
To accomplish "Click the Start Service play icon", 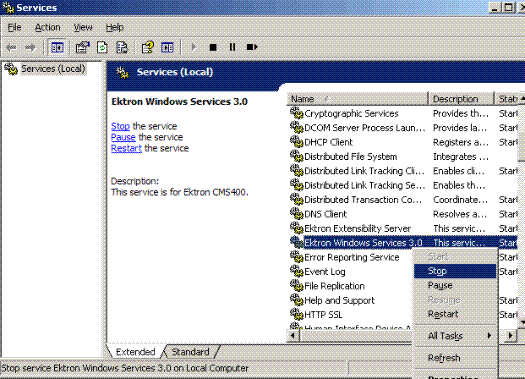I will [x=194, y=47].
